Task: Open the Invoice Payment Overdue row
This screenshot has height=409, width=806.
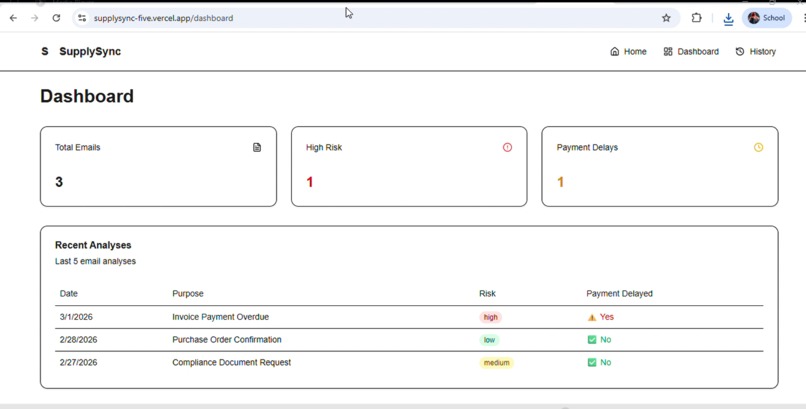Action: coord(409,317)
